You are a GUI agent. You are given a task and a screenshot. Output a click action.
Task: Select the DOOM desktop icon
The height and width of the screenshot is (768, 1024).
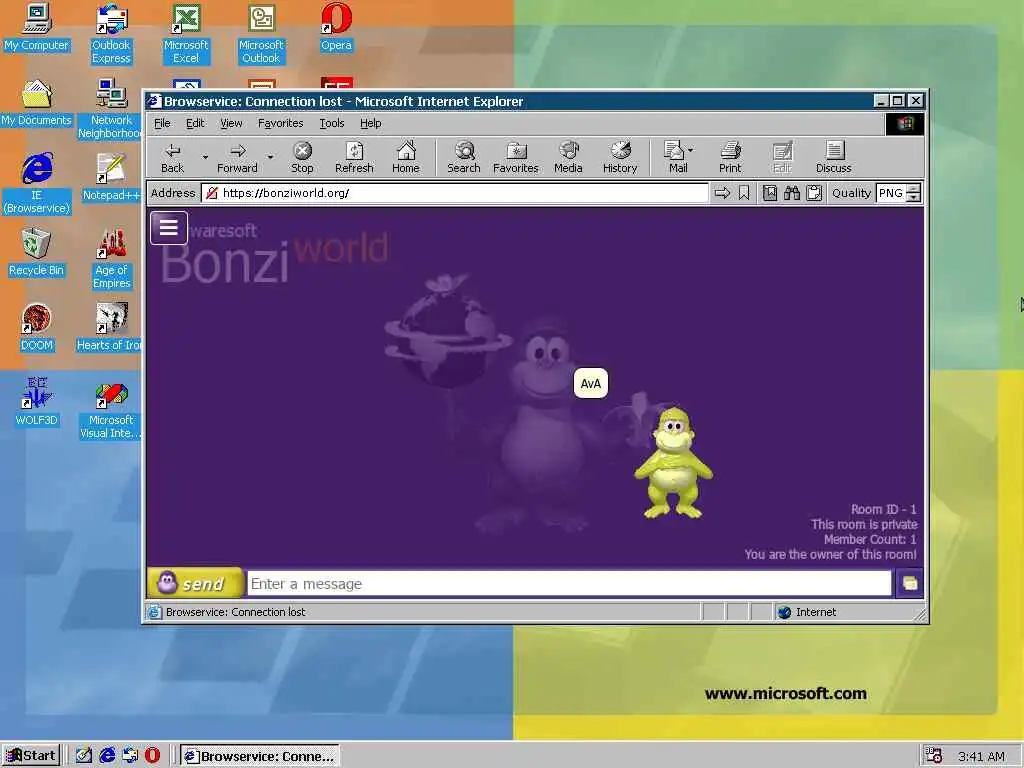coord(37,327)
